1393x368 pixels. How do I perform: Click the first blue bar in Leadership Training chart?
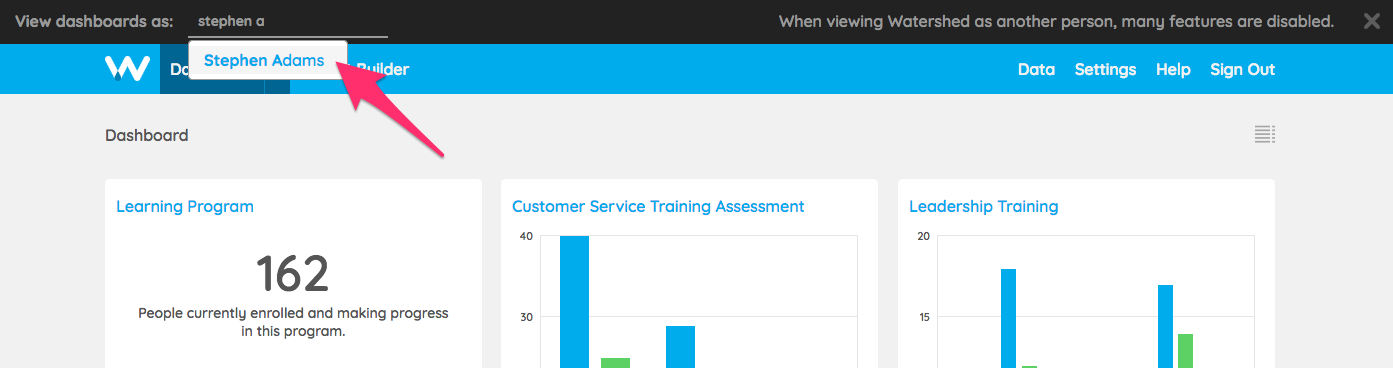[1008, 318]
